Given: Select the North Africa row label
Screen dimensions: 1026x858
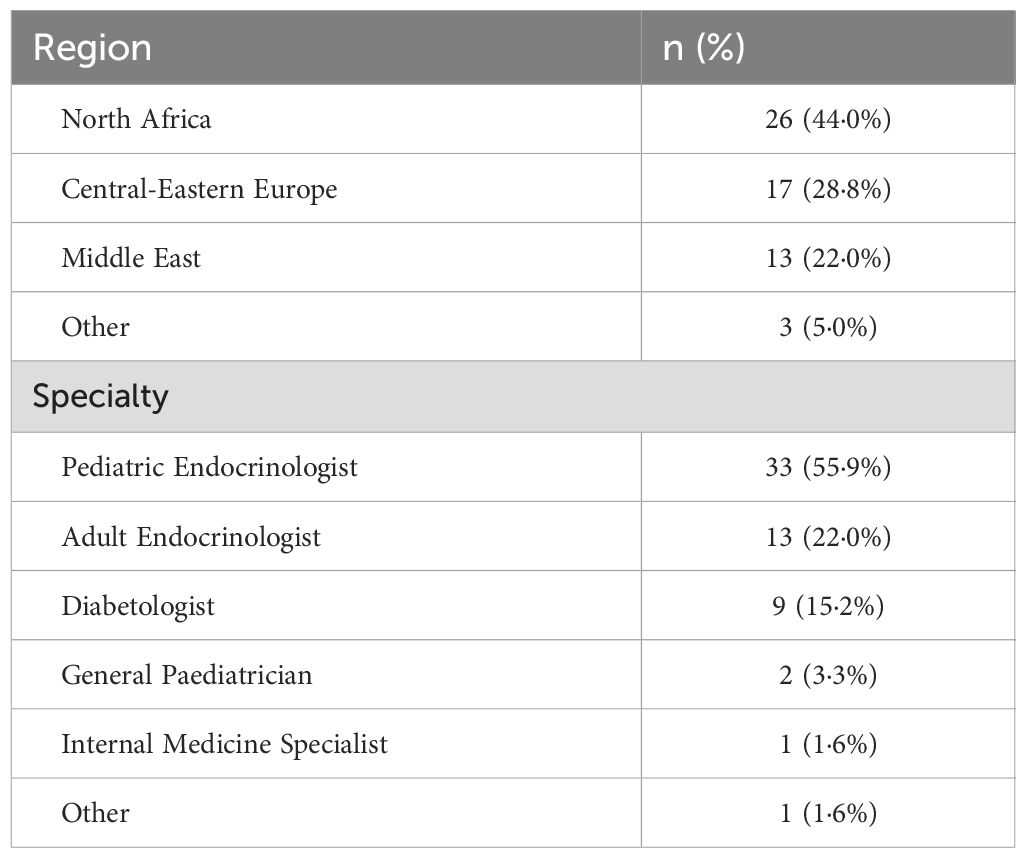Looking at the screenshot, I should [136, 119].
